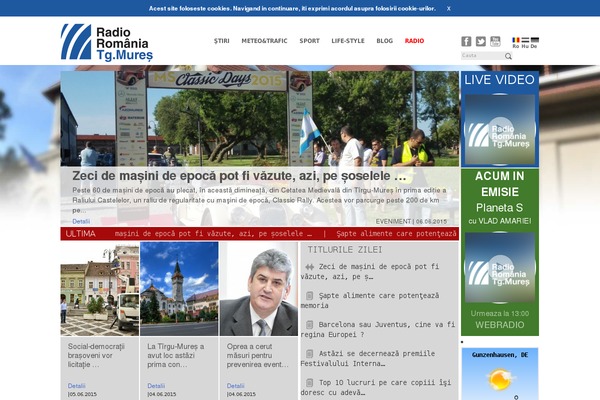The width and height of the screenshot is (600, 400).
Task: Dismiss the cookie notice X
Action: pyautogui.click(x=448, y=8)
